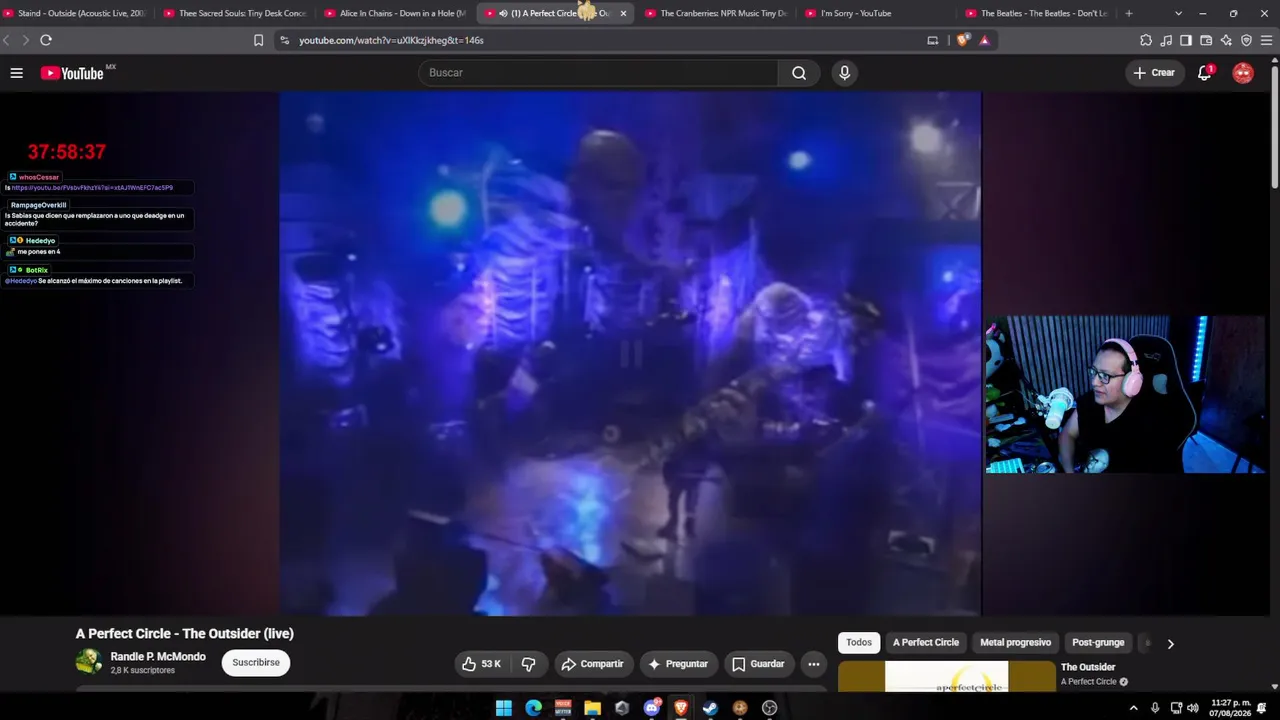This screenshot has height=720, width=1280.
Task: Open the browser extensions puzzle icon
Action: 1146,40
